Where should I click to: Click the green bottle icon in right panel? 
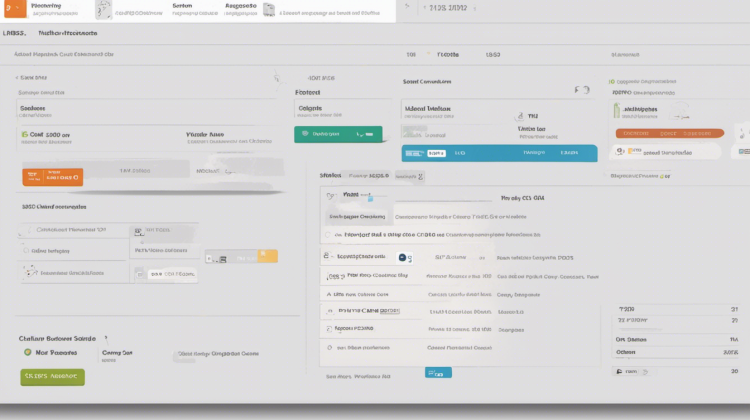pos(617,111)
